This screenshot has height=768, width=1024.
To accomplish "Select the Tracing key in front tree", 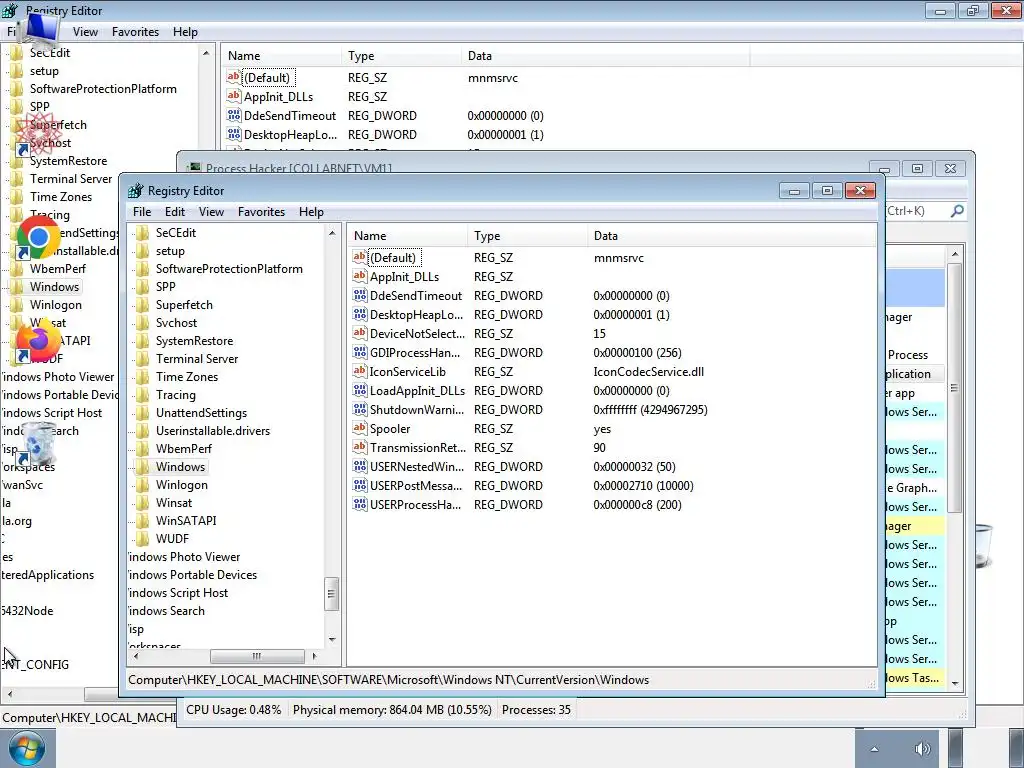I will [x=176, y=394].
